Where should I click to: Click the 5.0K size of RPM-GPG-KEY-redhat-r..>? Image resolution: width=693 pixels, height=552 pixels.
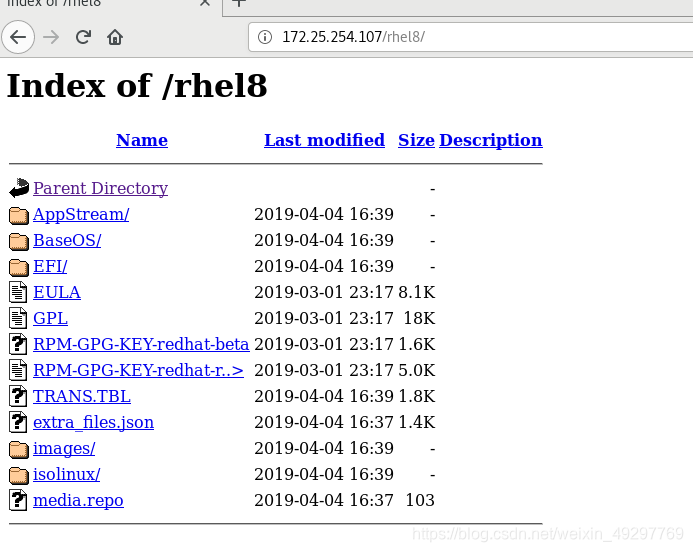(417, 370)
